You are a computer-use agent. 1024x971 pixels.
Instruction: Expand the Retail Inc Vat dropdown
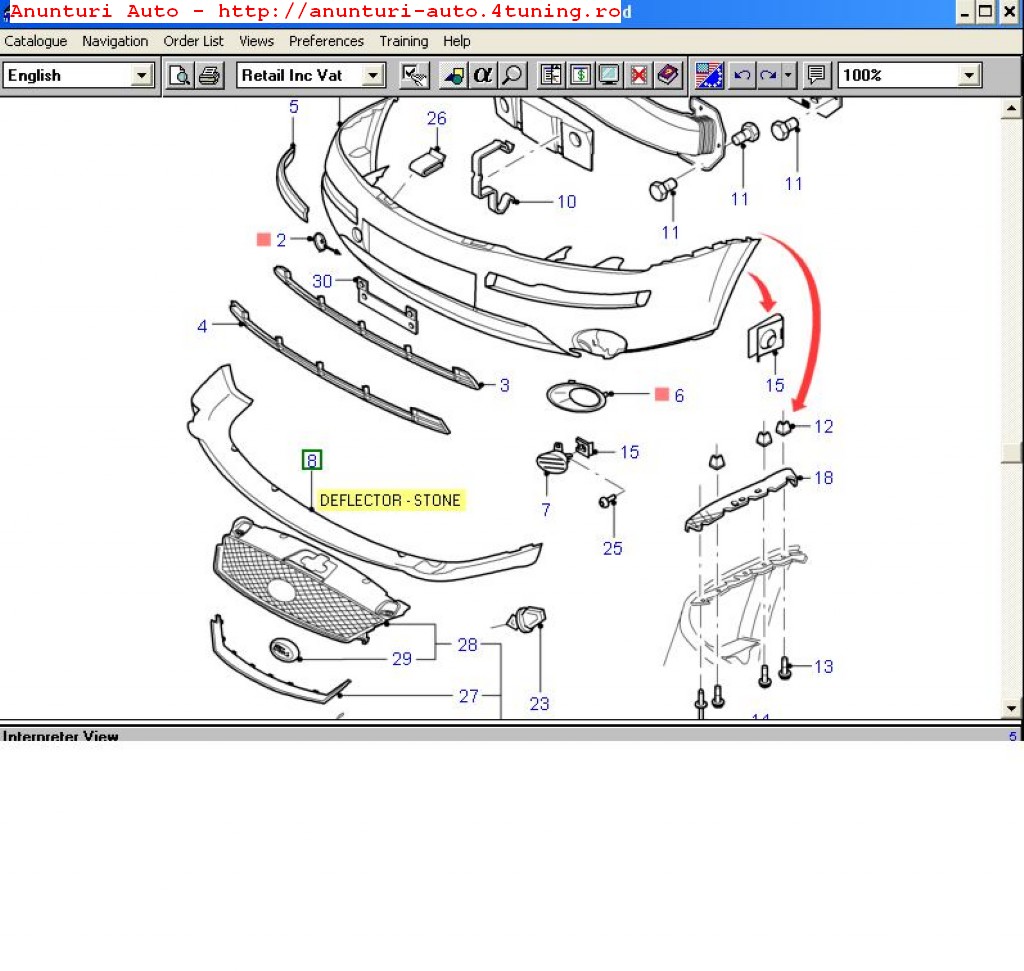tap(373, 76)
